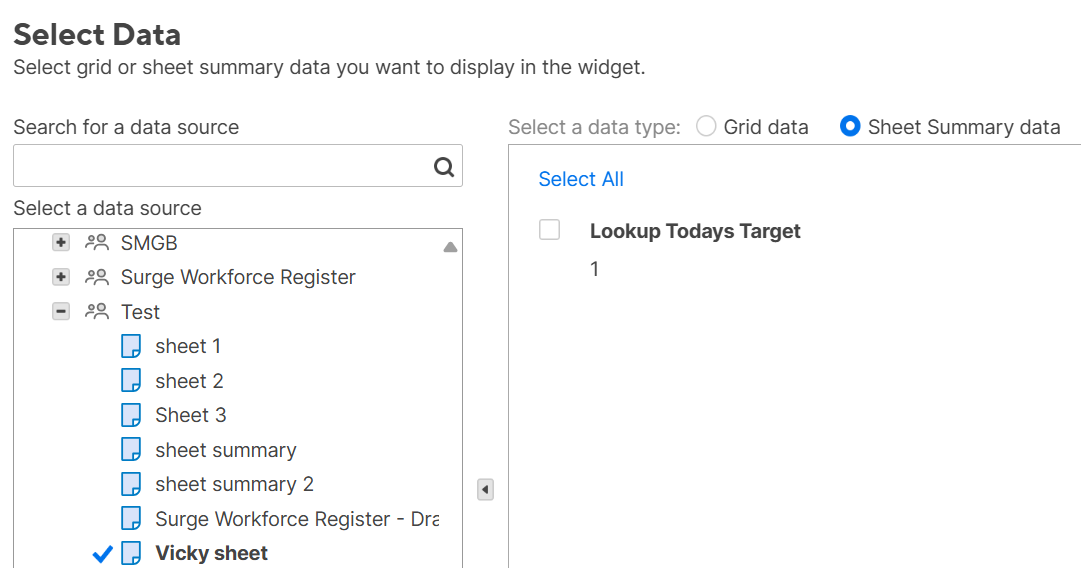Click the Select All link
This screenshot has width=1081, height=568.
coord(581,179)
